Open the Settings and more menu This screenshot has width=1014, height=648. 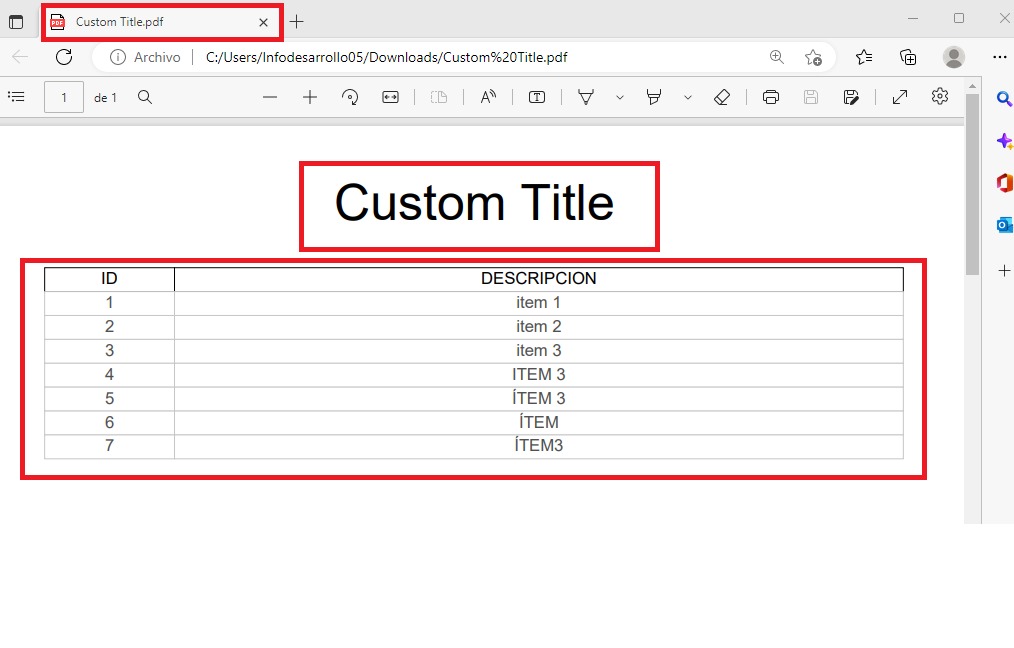1000,57
